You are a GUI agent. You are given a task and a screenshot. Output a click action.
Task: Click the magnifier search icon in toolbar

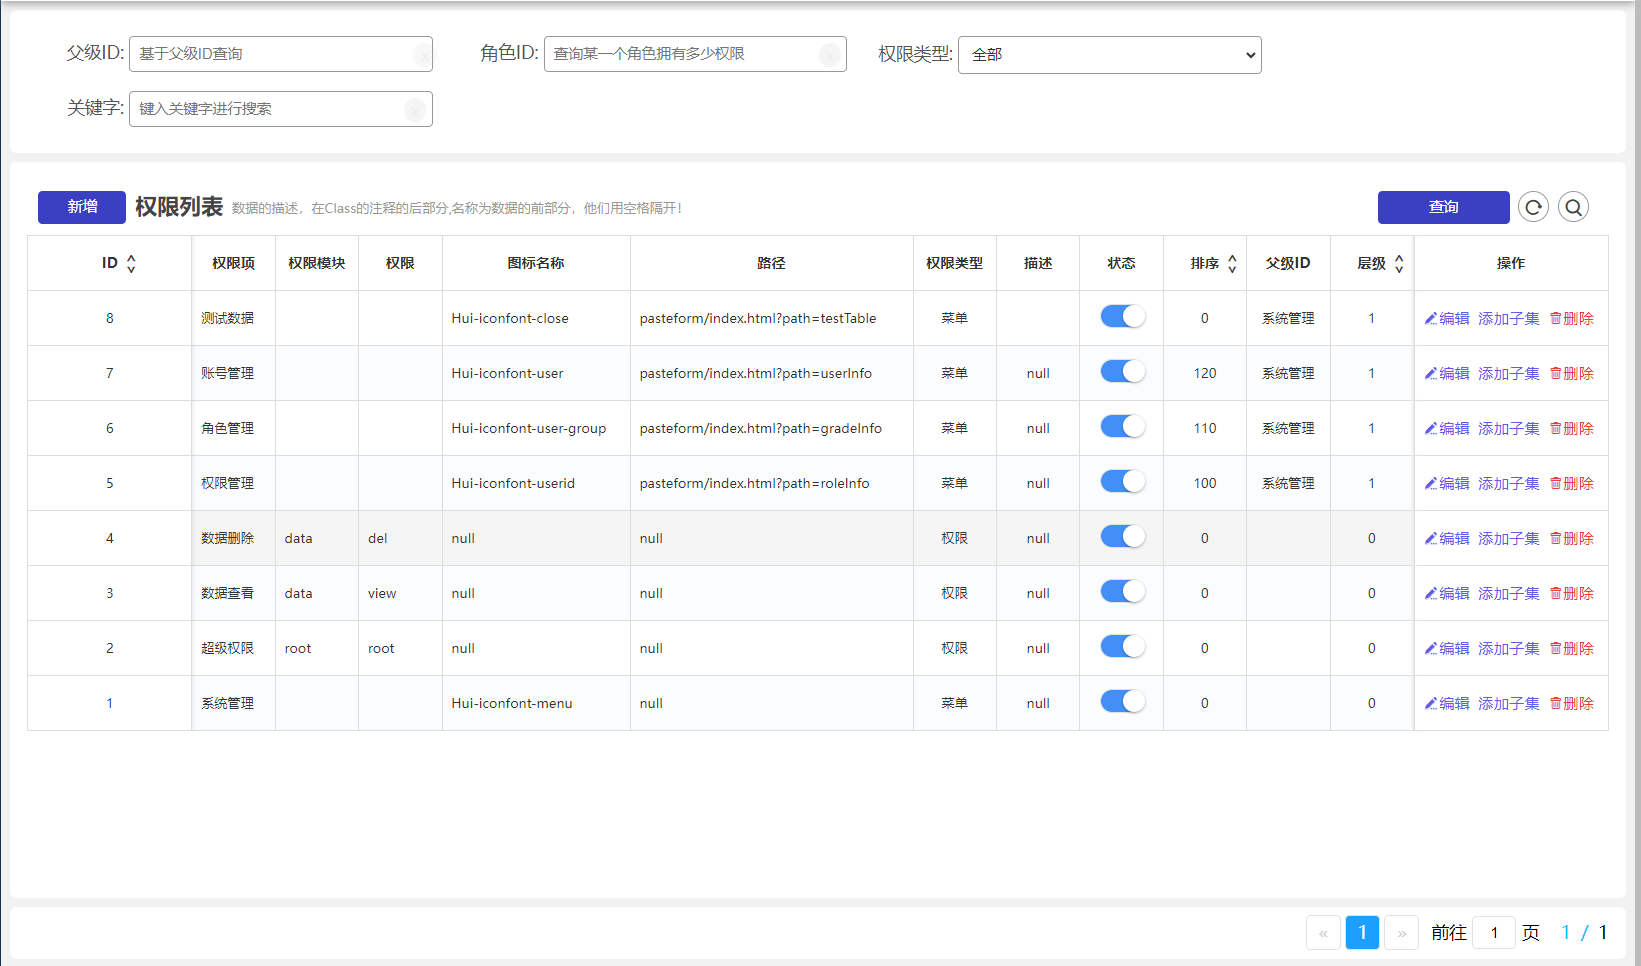tap(1573, 207)
